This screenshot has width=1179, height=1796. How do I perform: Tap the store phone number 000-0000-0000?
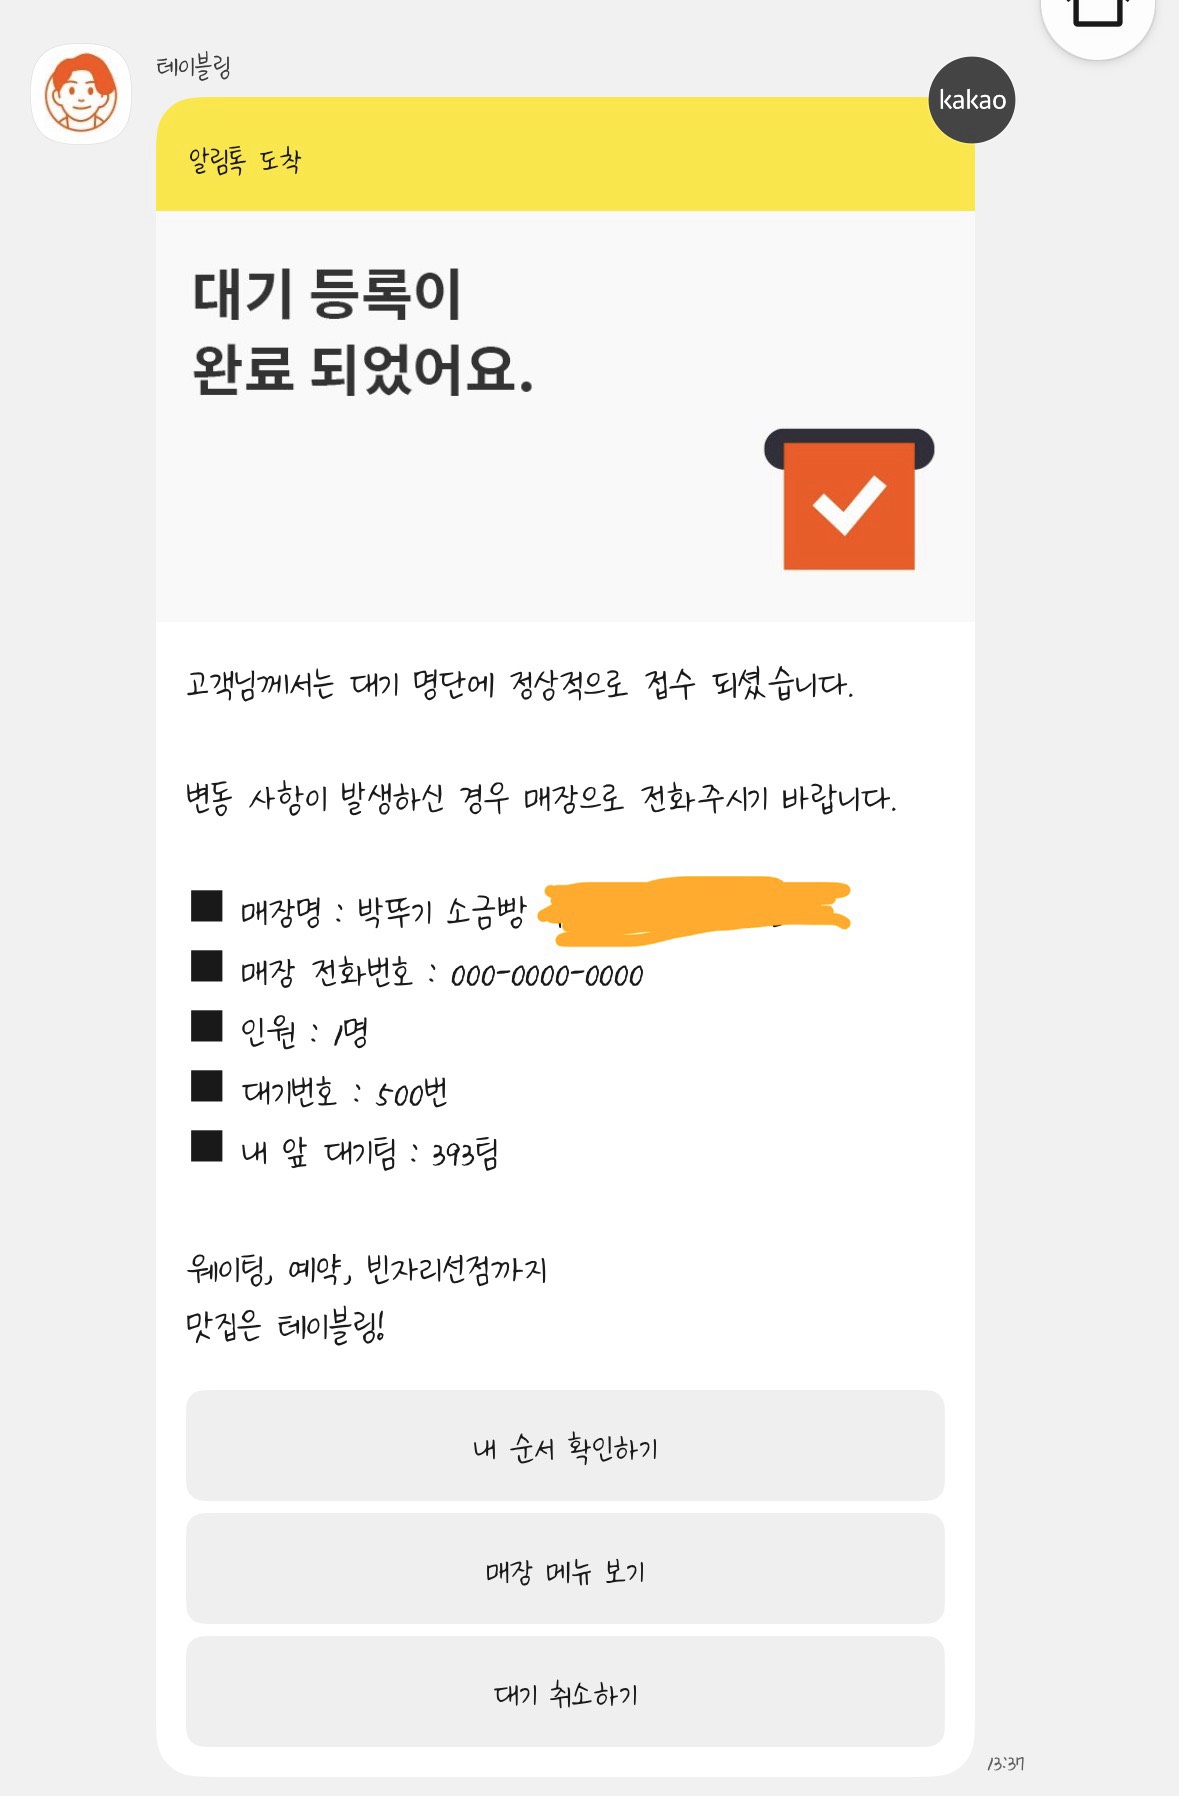tap(547, 975)
